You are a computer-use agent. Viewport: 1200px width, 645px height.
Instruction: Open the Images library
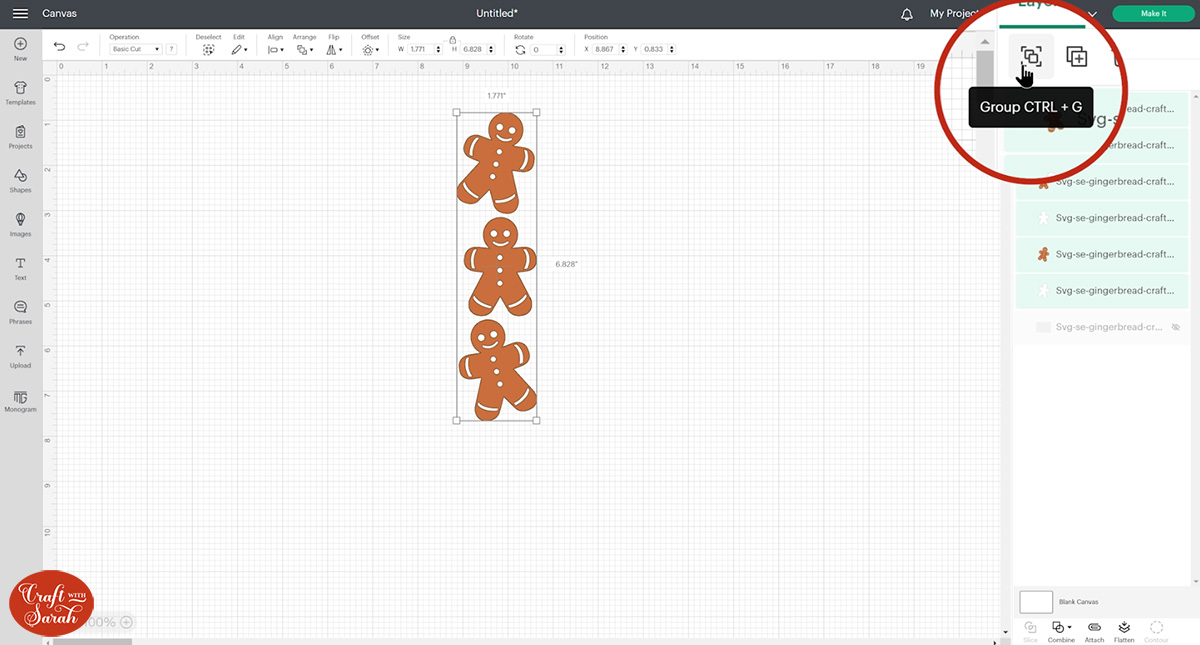(x=20, y=224)
